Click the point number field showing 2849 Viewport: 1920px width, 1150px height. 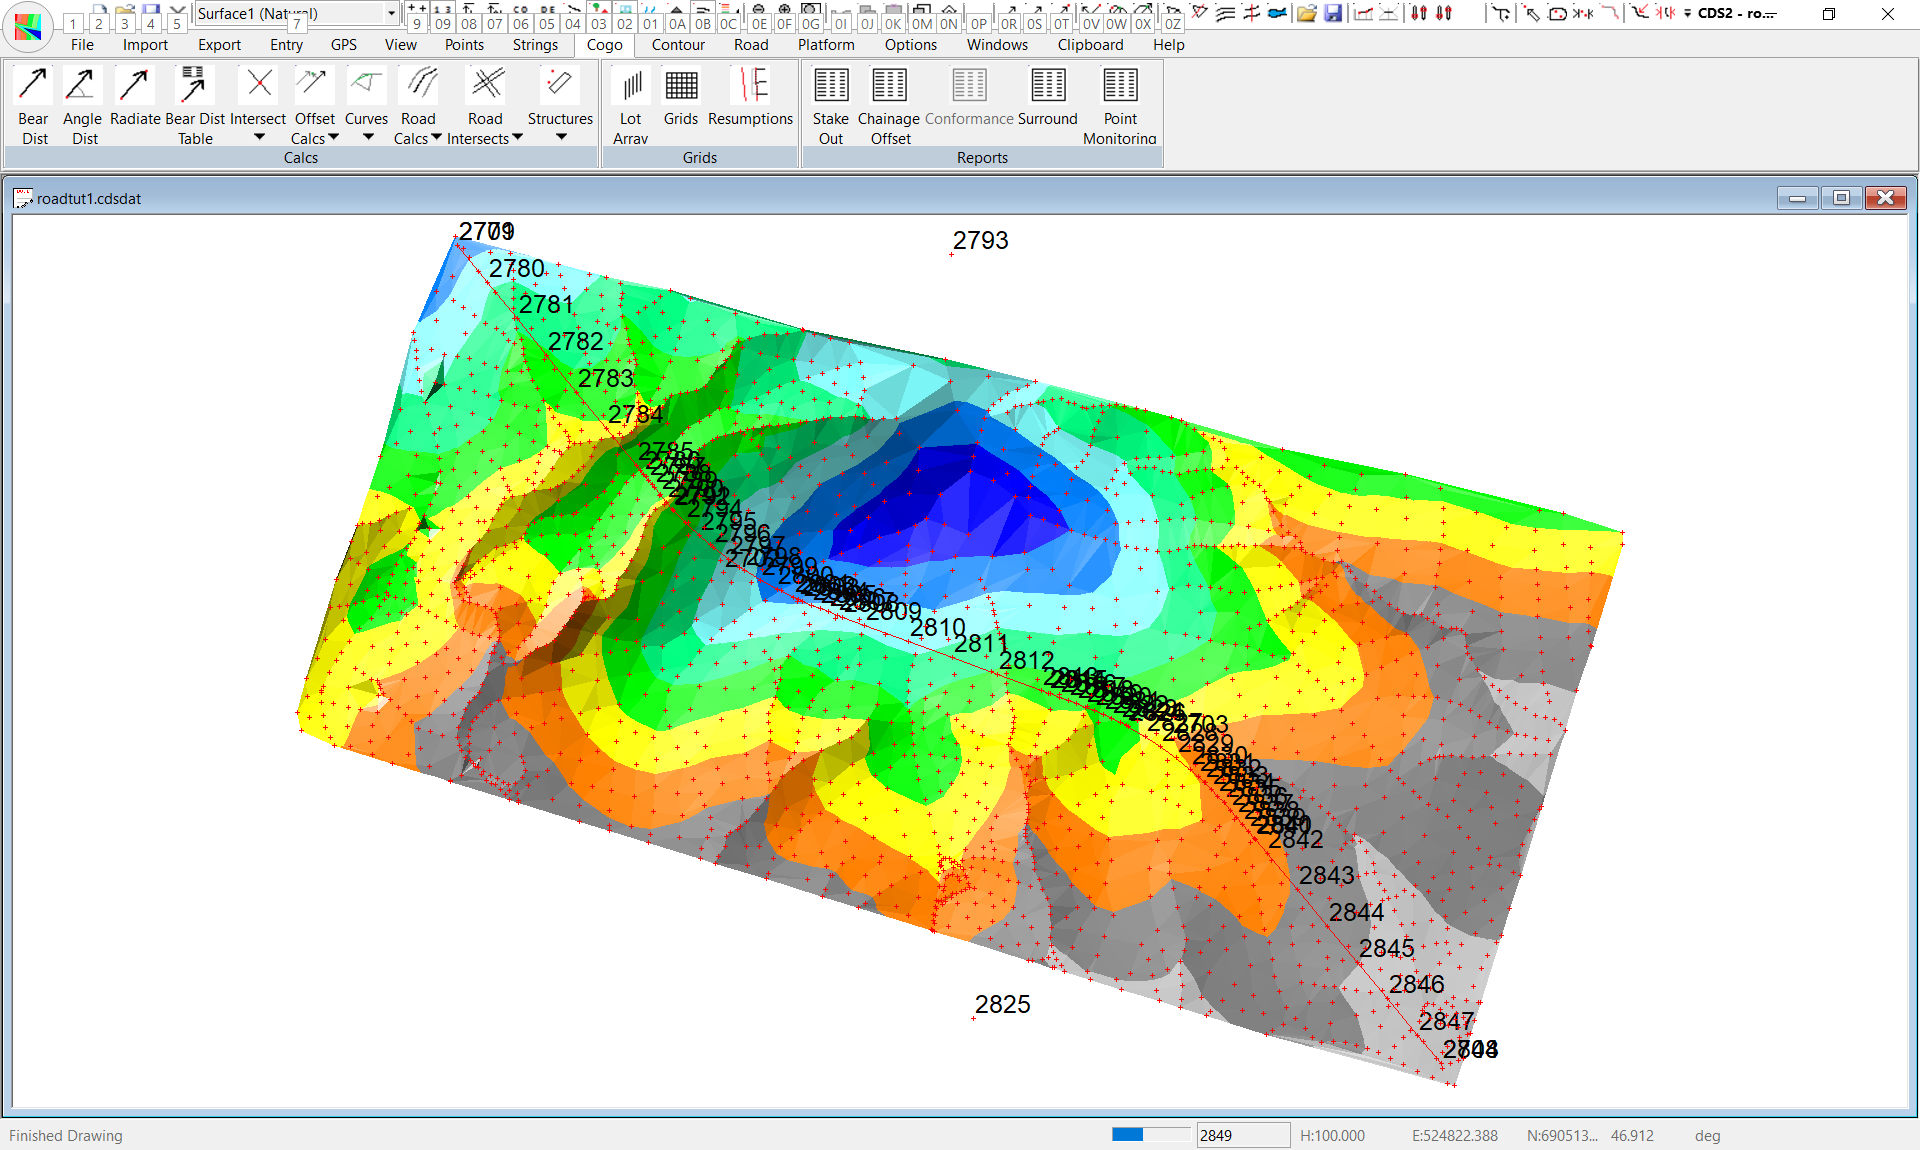[x=1242, y=1135]
